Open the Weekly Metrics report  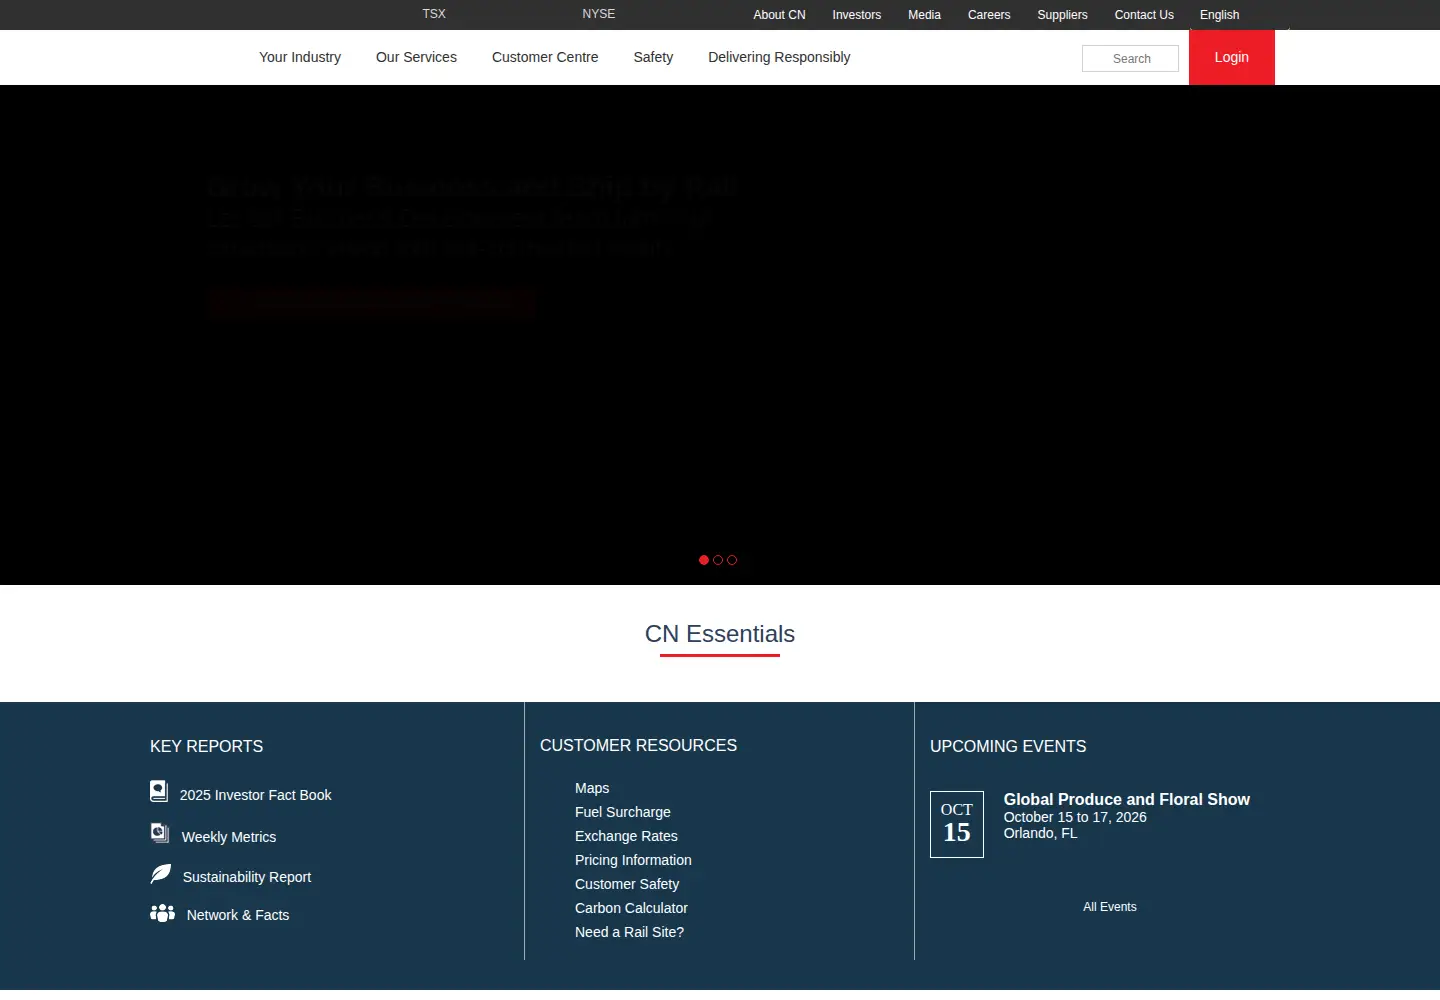click(229, 837)
